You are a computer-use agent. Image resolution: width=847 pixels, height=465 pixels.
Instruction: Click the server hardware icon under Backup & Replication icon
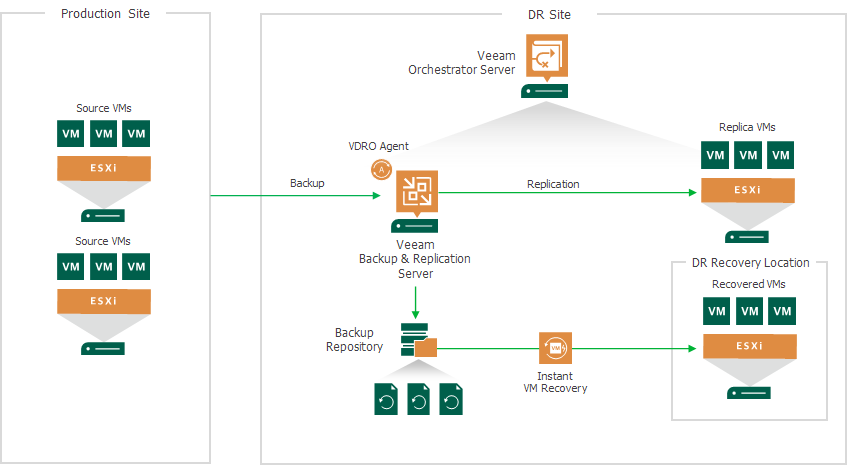415,226
